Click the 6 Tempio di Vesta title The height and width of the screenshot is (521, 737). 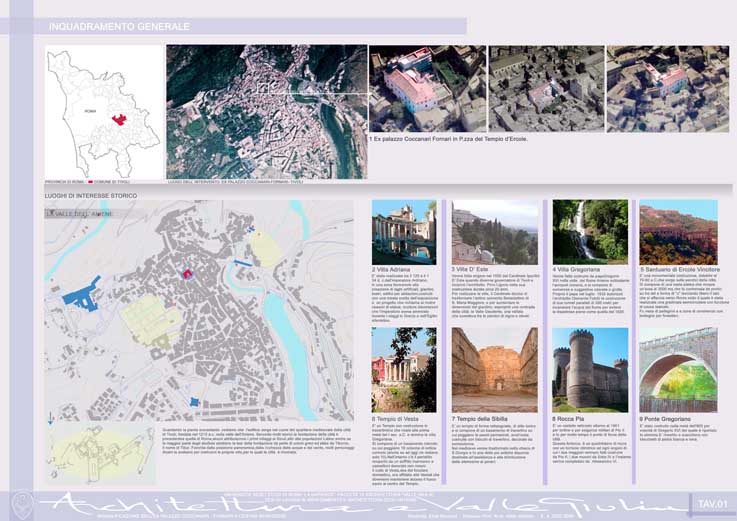(x=395, y=418)
